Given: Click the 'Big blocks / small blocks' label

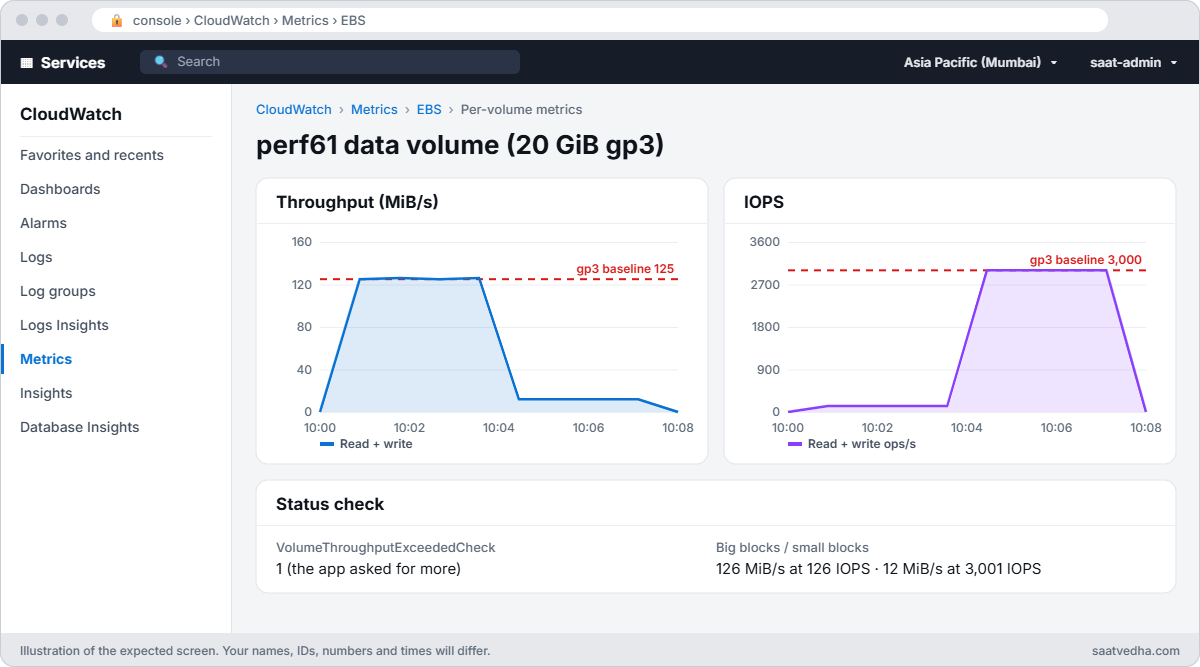Looking at the screenshot, I should [x=792, y=547].
